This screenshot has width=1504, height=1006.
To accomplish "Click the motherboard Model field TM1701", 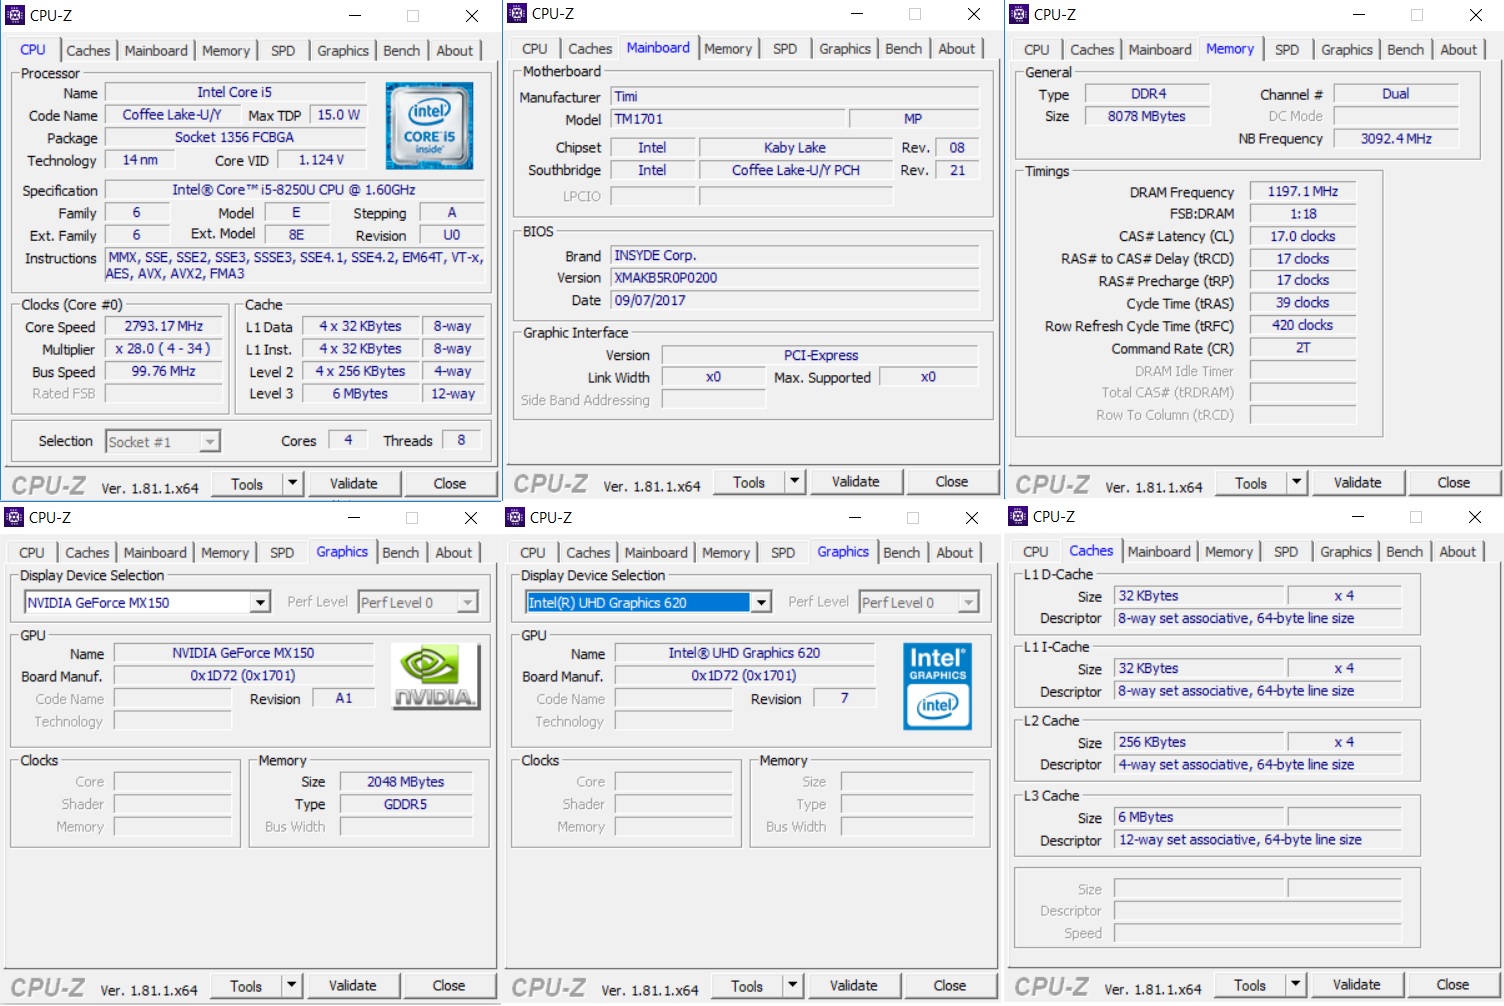I will coord(728,119).
